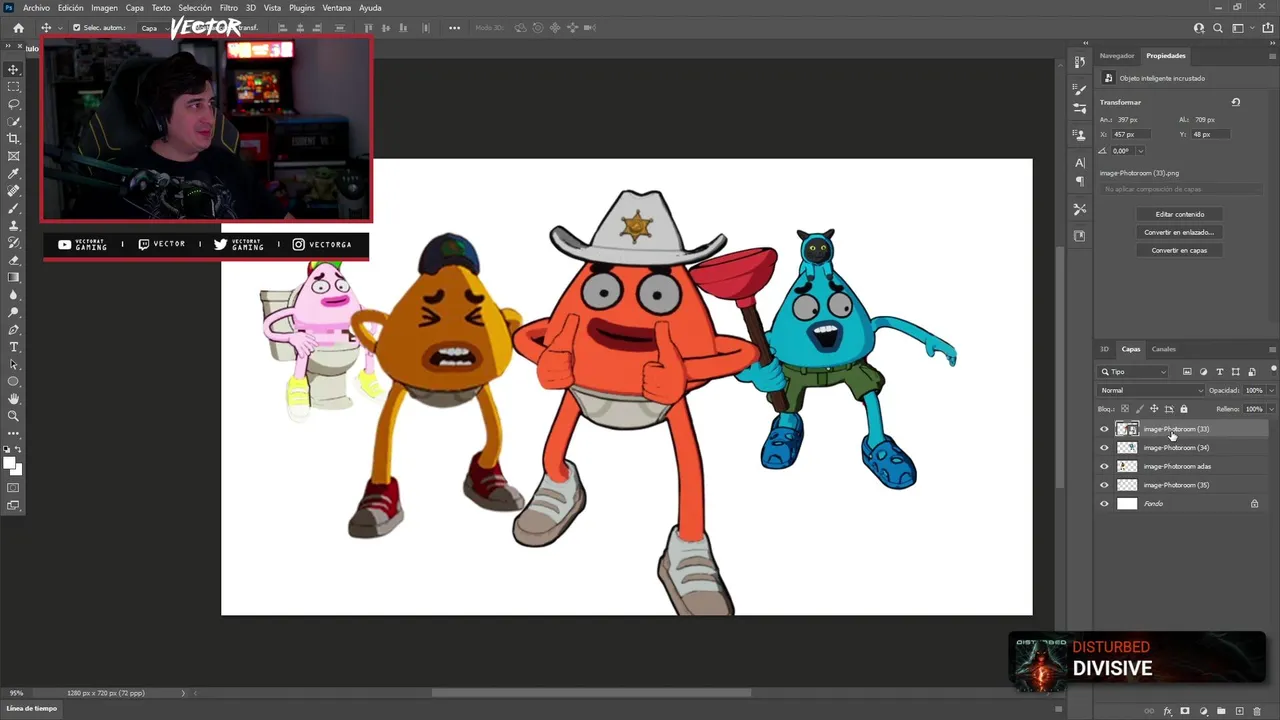Switch to the 3D panel tab
The image size is (1280, 720).
[x=1105, y=349]
